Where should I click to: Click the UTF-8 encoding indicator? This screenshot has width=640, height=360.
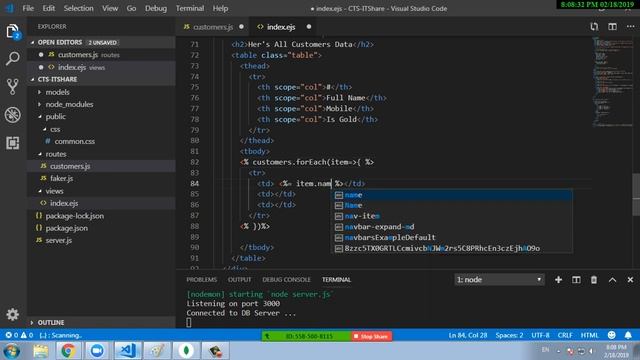click(540, 335)
